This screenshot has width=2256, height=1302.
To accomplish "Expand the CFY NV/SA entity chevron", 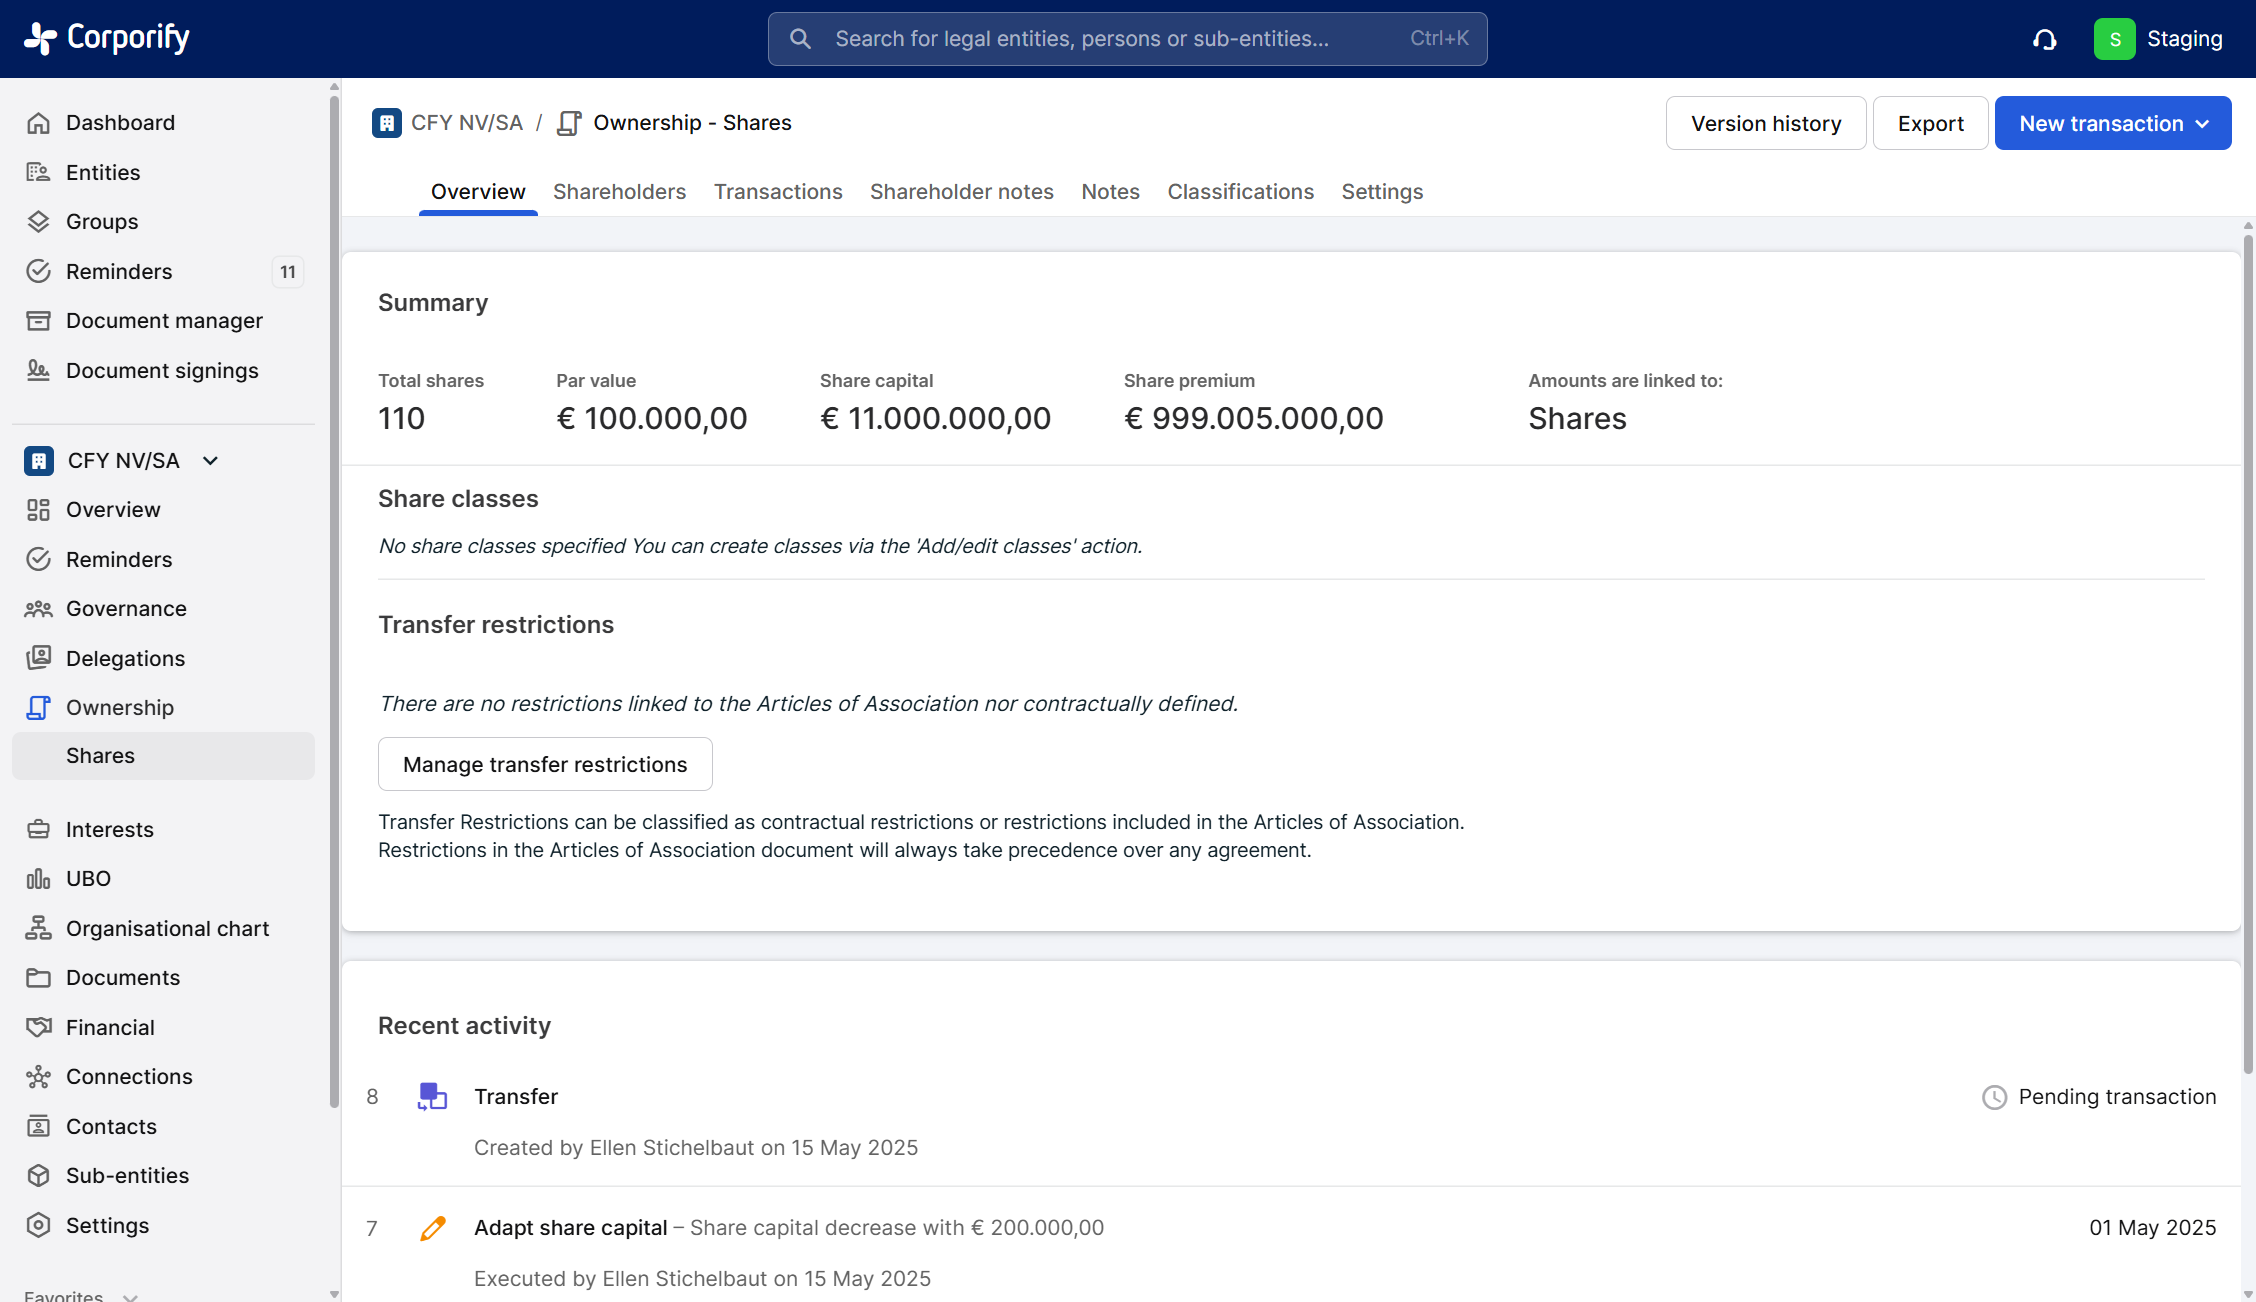I will click(210, 460).
